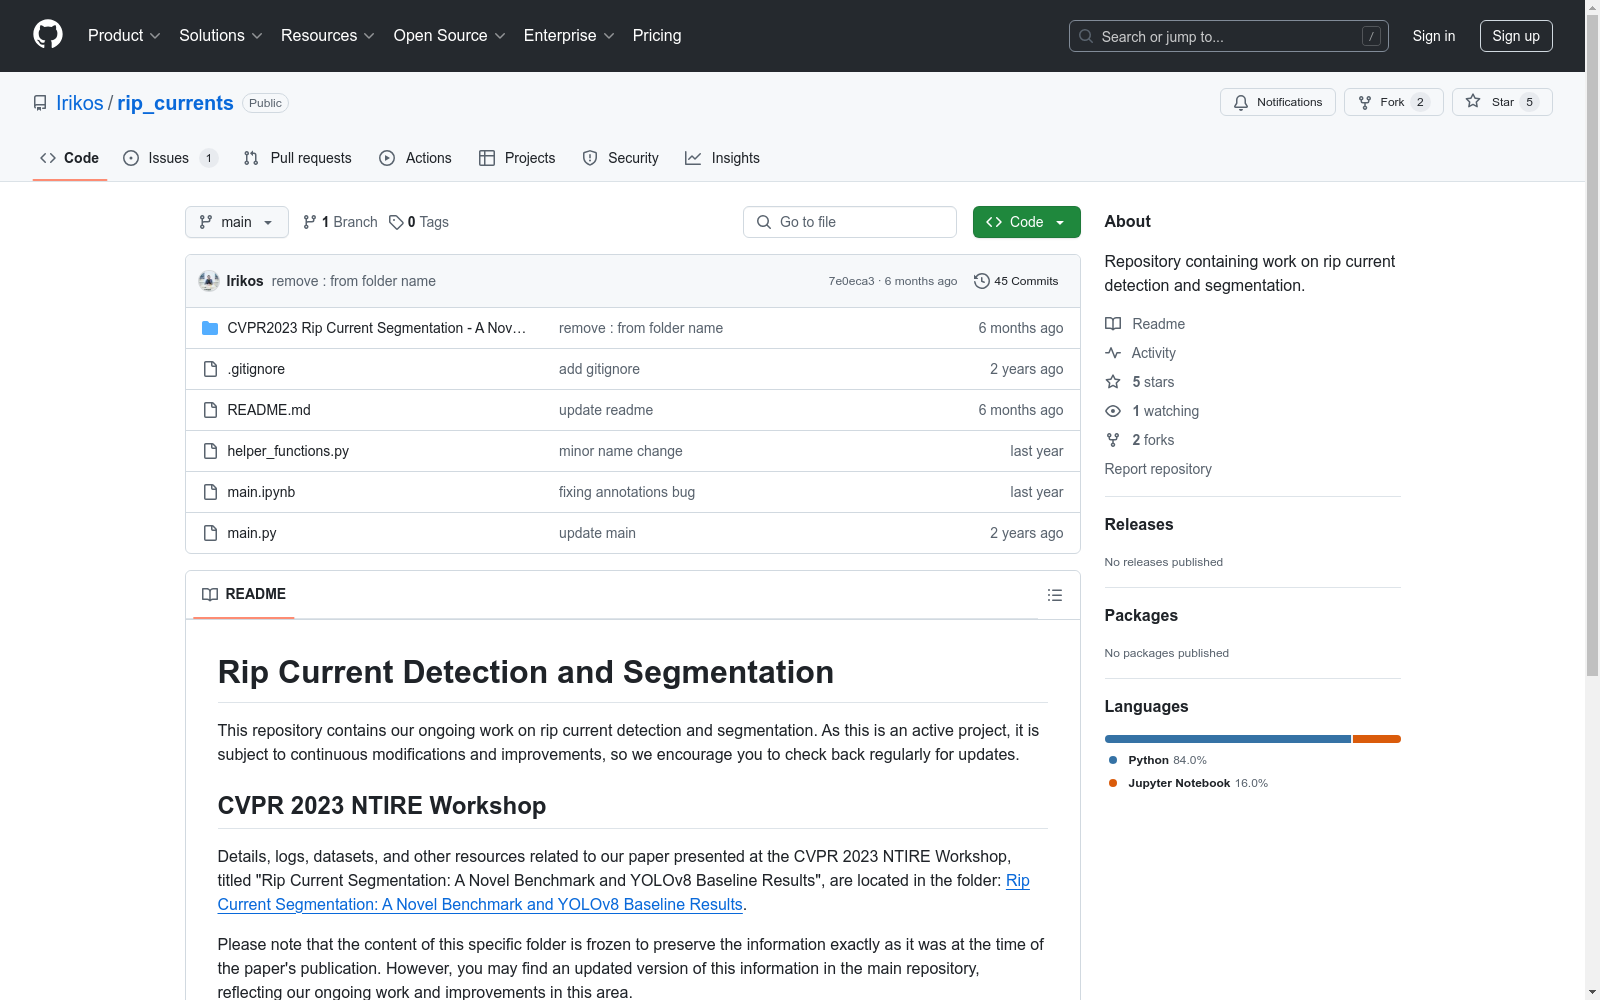Switch to the Pull requests tab

(x=298, y=158)
